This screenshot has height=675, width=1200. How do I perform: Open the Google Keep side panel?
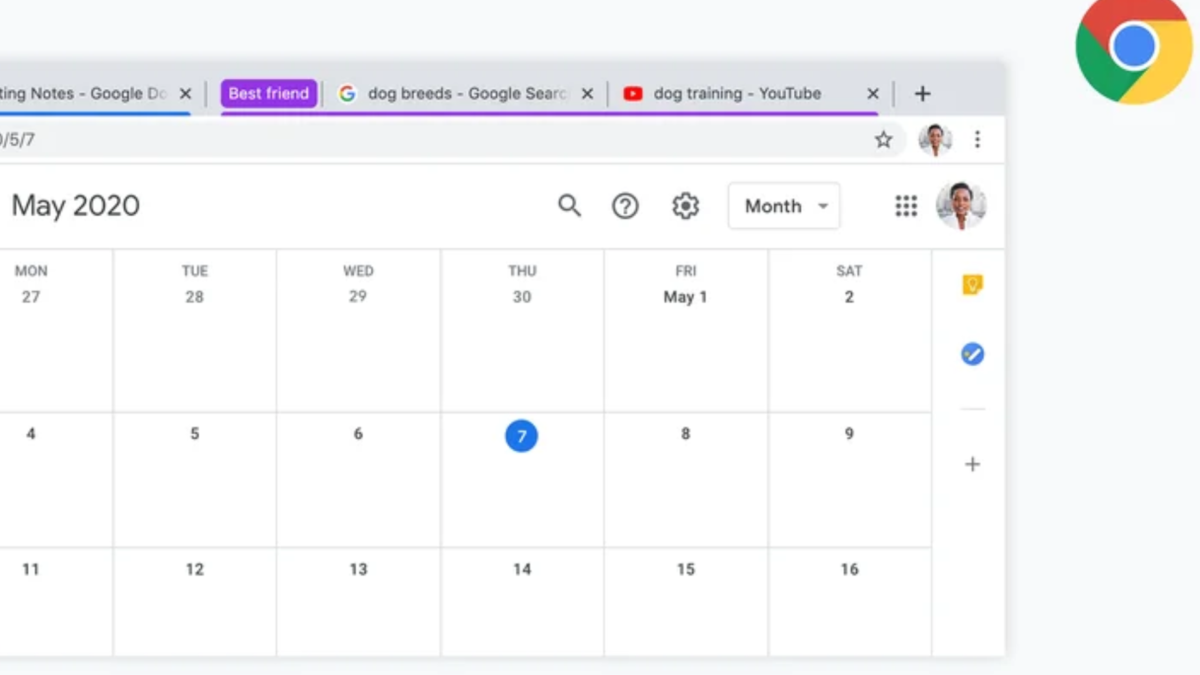click(971, 284)
